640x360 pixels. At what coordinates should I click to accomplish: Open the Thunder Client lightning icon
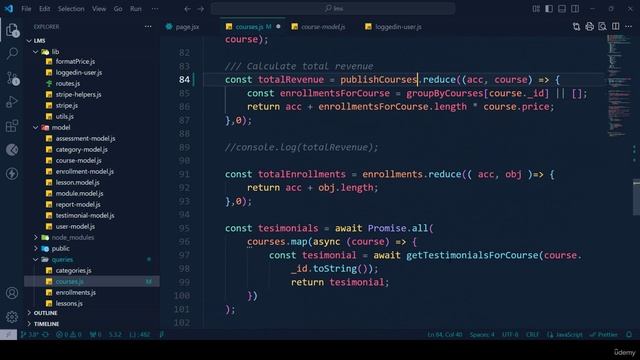coord(12,173)
